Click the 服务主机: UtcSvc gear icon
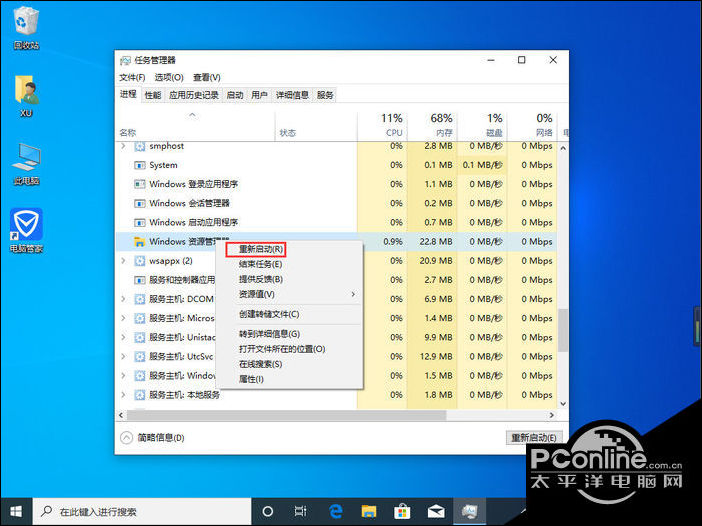The image size is (702, 526). click(x=140, y=357)
